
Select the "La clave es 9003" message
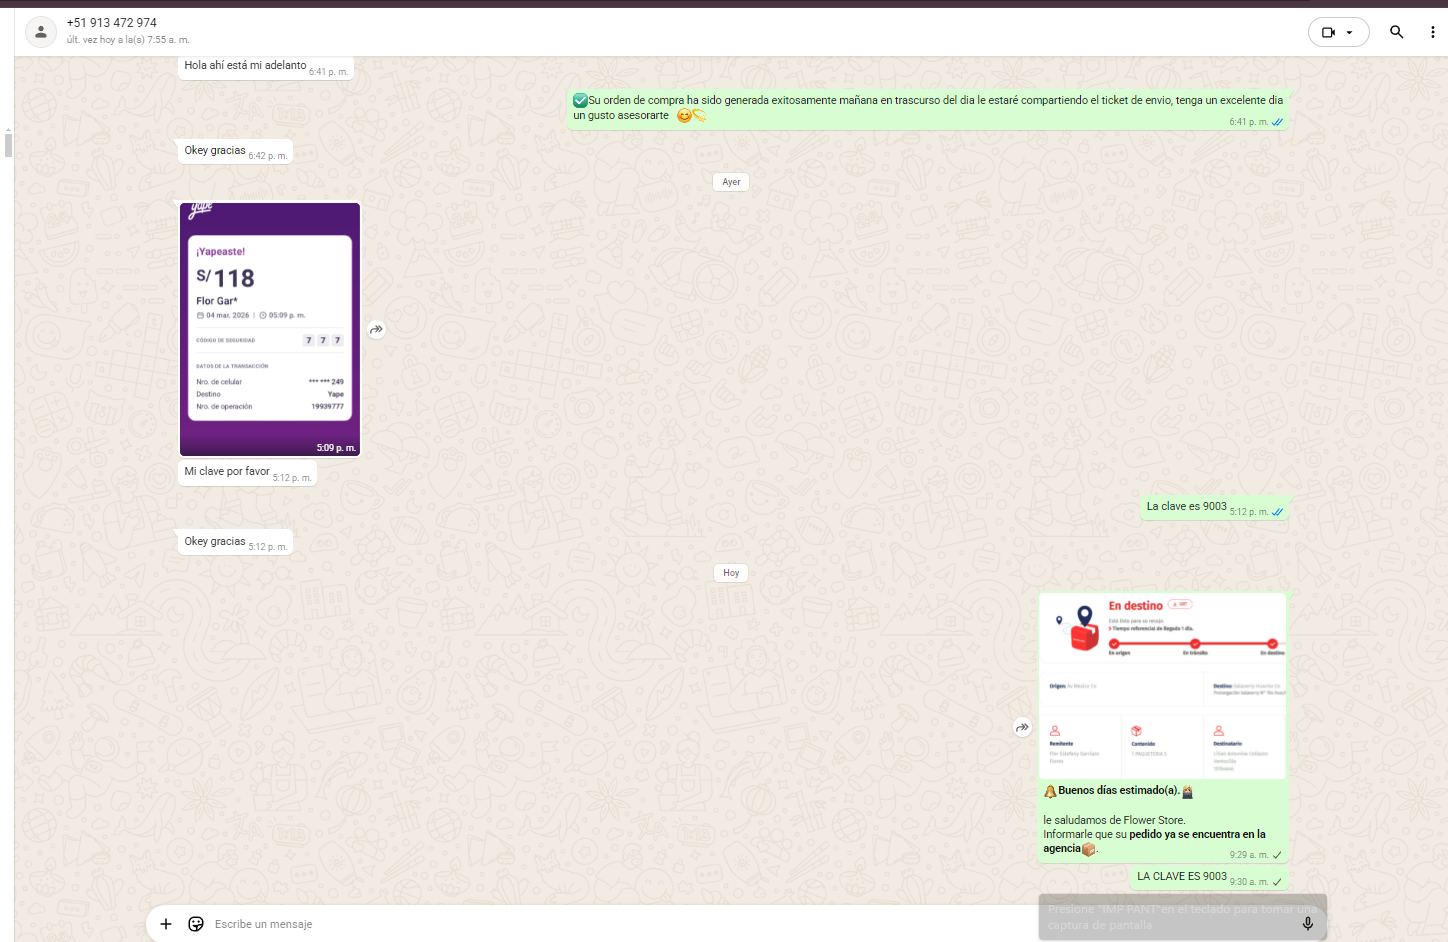(x=1186, y=507)
